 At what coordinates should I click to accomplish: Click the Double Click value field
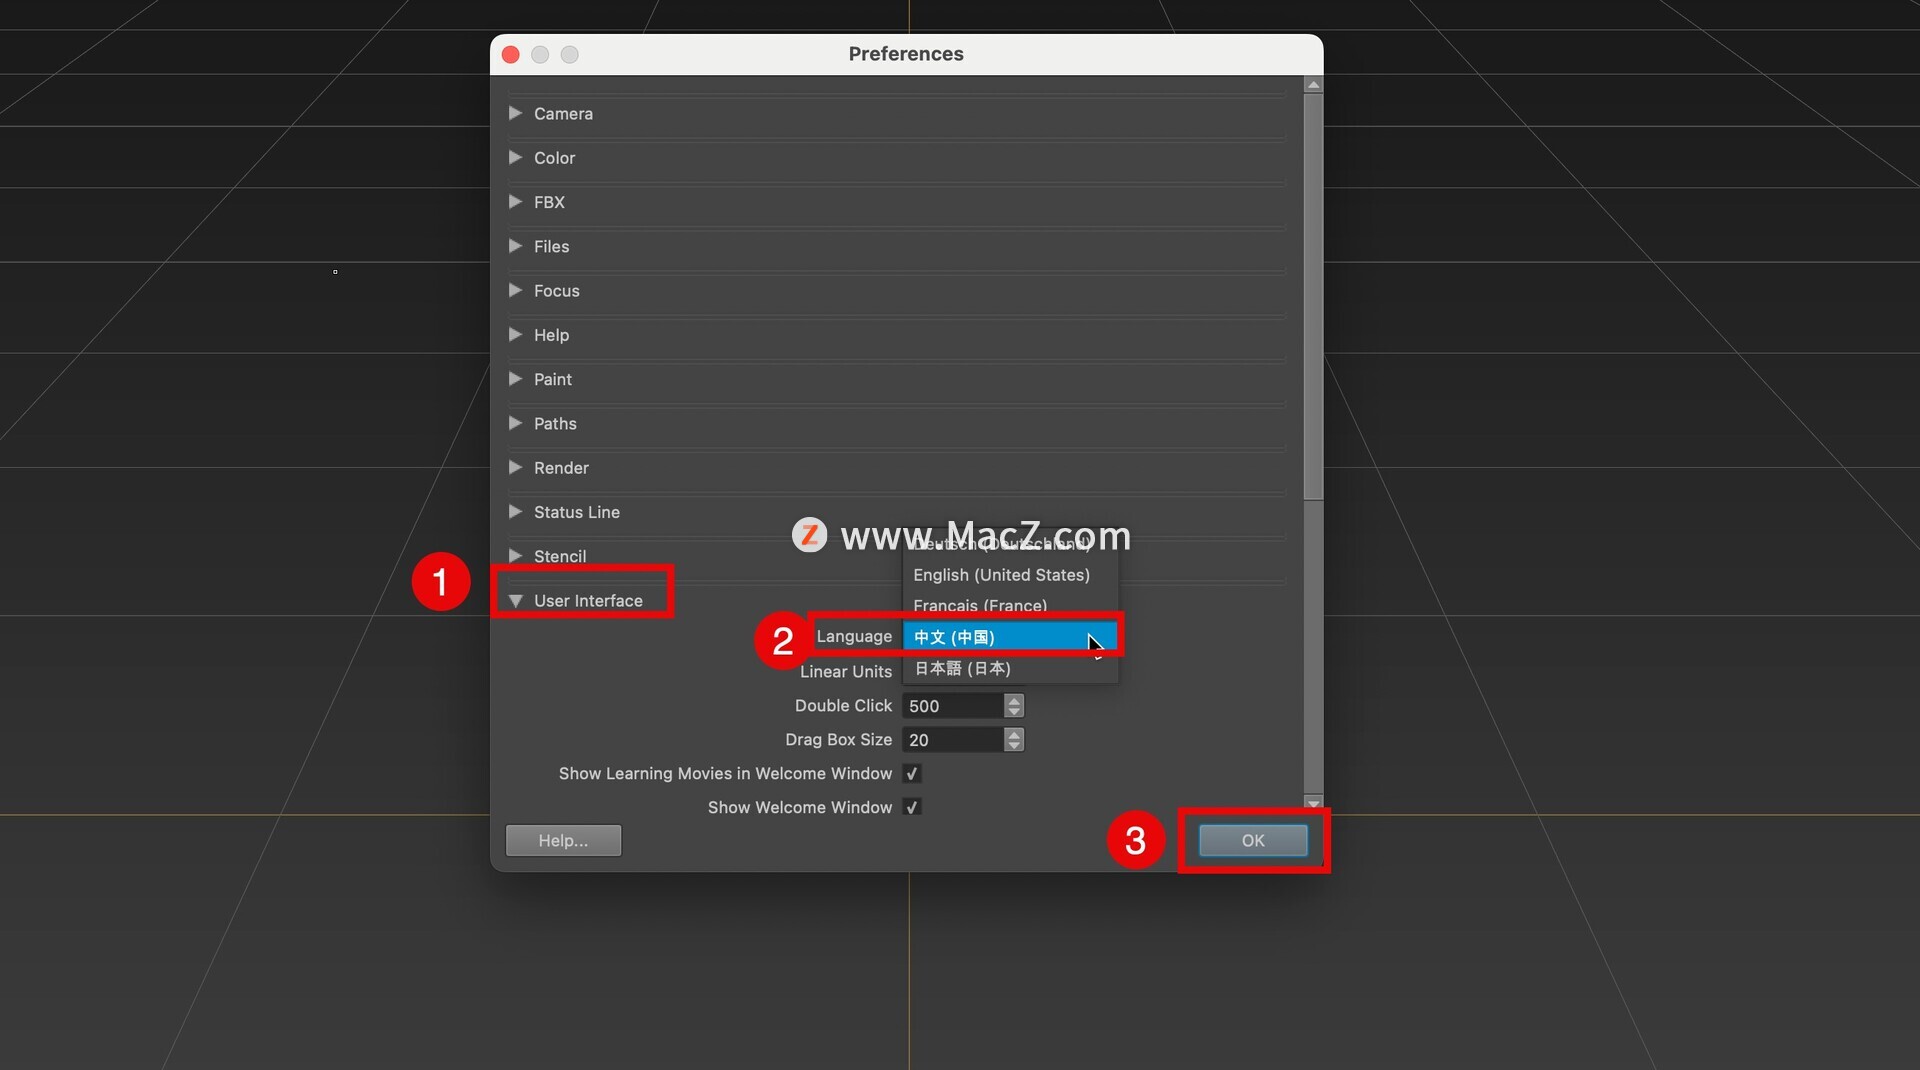click(951, 706)
